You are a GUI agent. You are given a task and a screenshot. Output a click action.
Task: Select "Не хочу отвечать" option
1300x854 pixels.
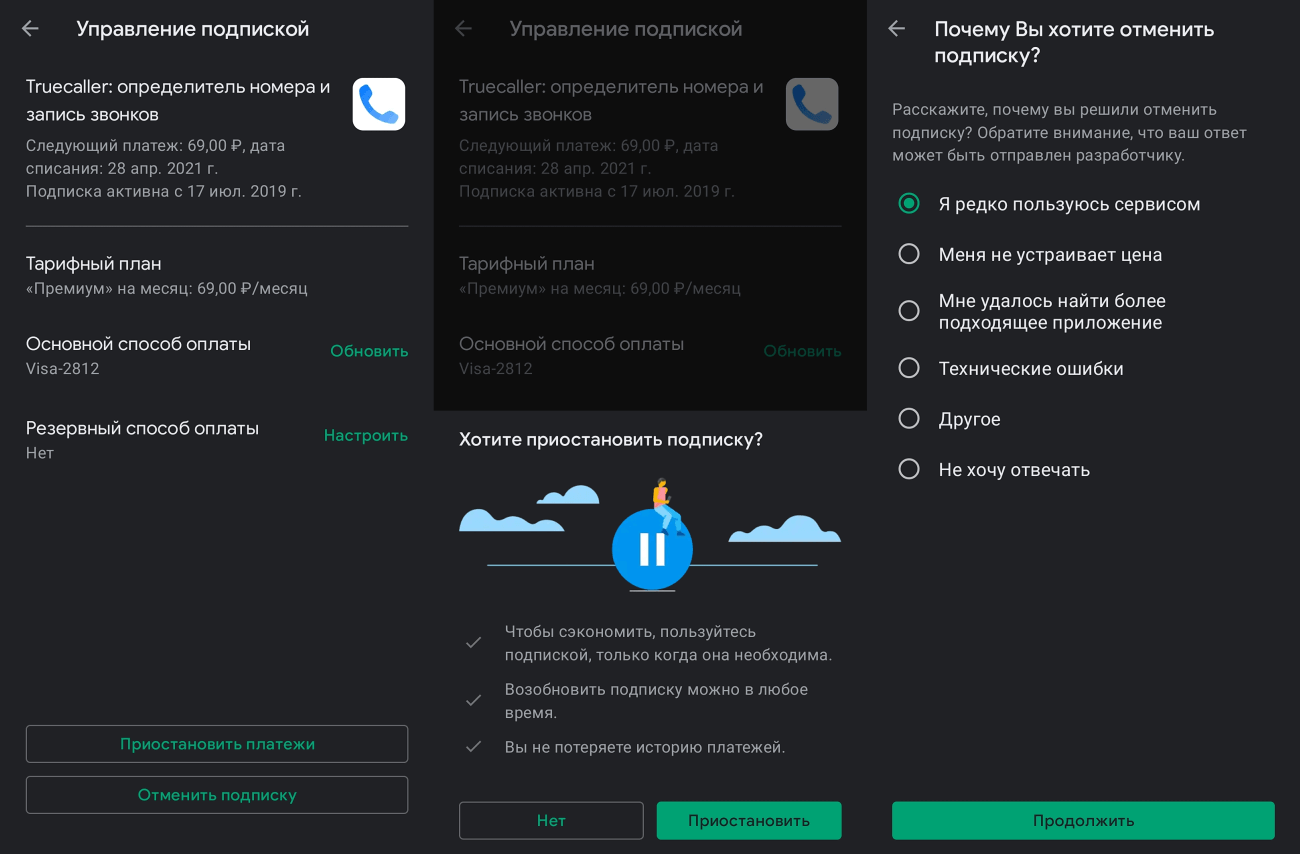pos(909,470)
